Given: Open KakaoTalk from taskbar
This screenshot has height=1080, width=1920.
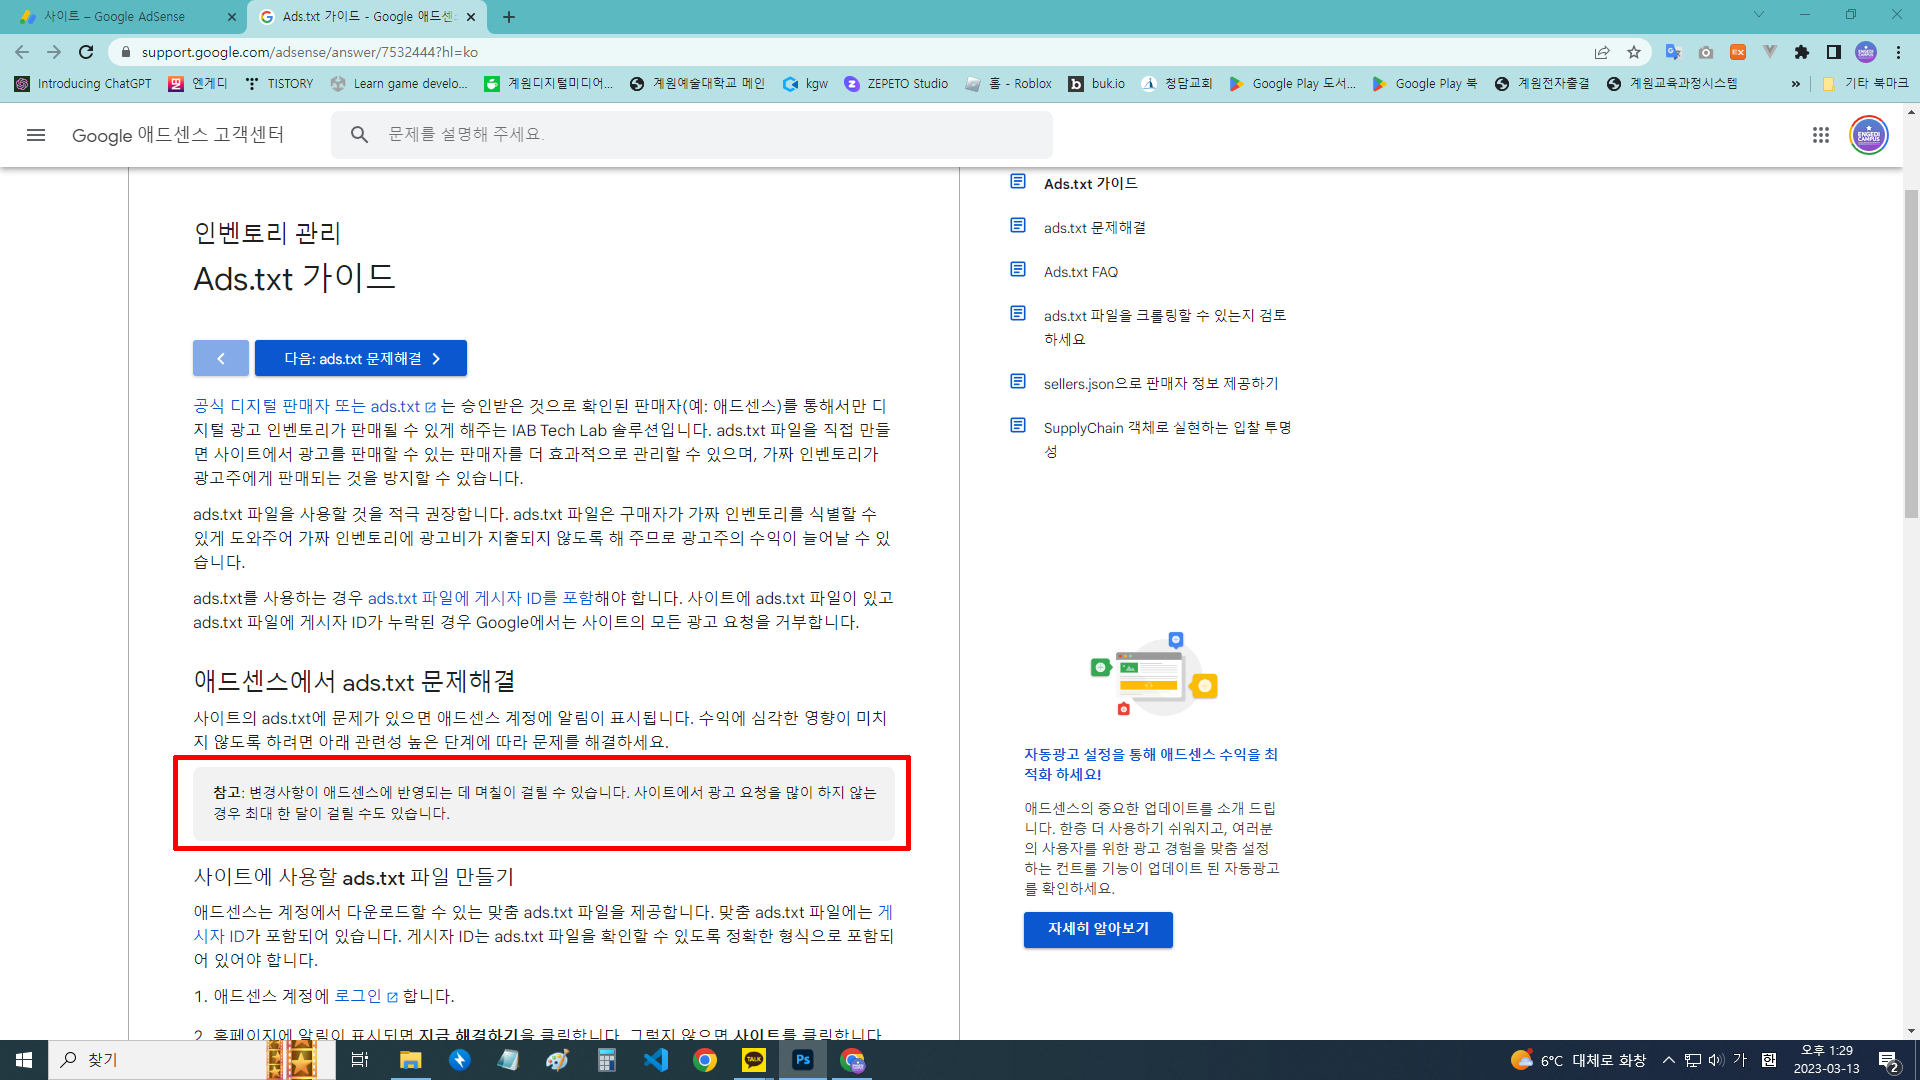Looking at the screenshot, I should click(754, 1060).
